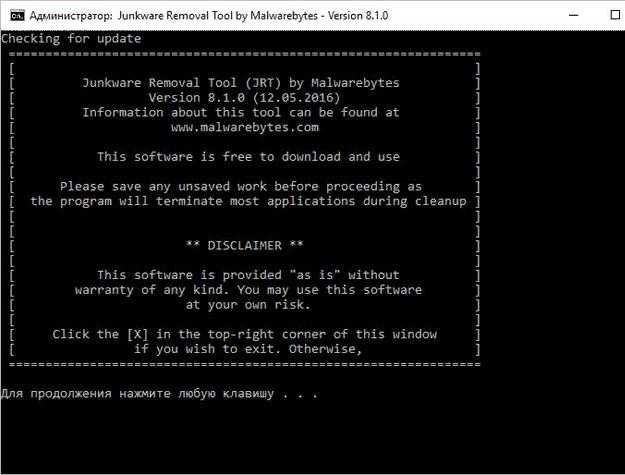The height and width of the screenshot is (475, 625).
Task: Maximize the Junkware Removal Tool window
Action: [615, 15]
